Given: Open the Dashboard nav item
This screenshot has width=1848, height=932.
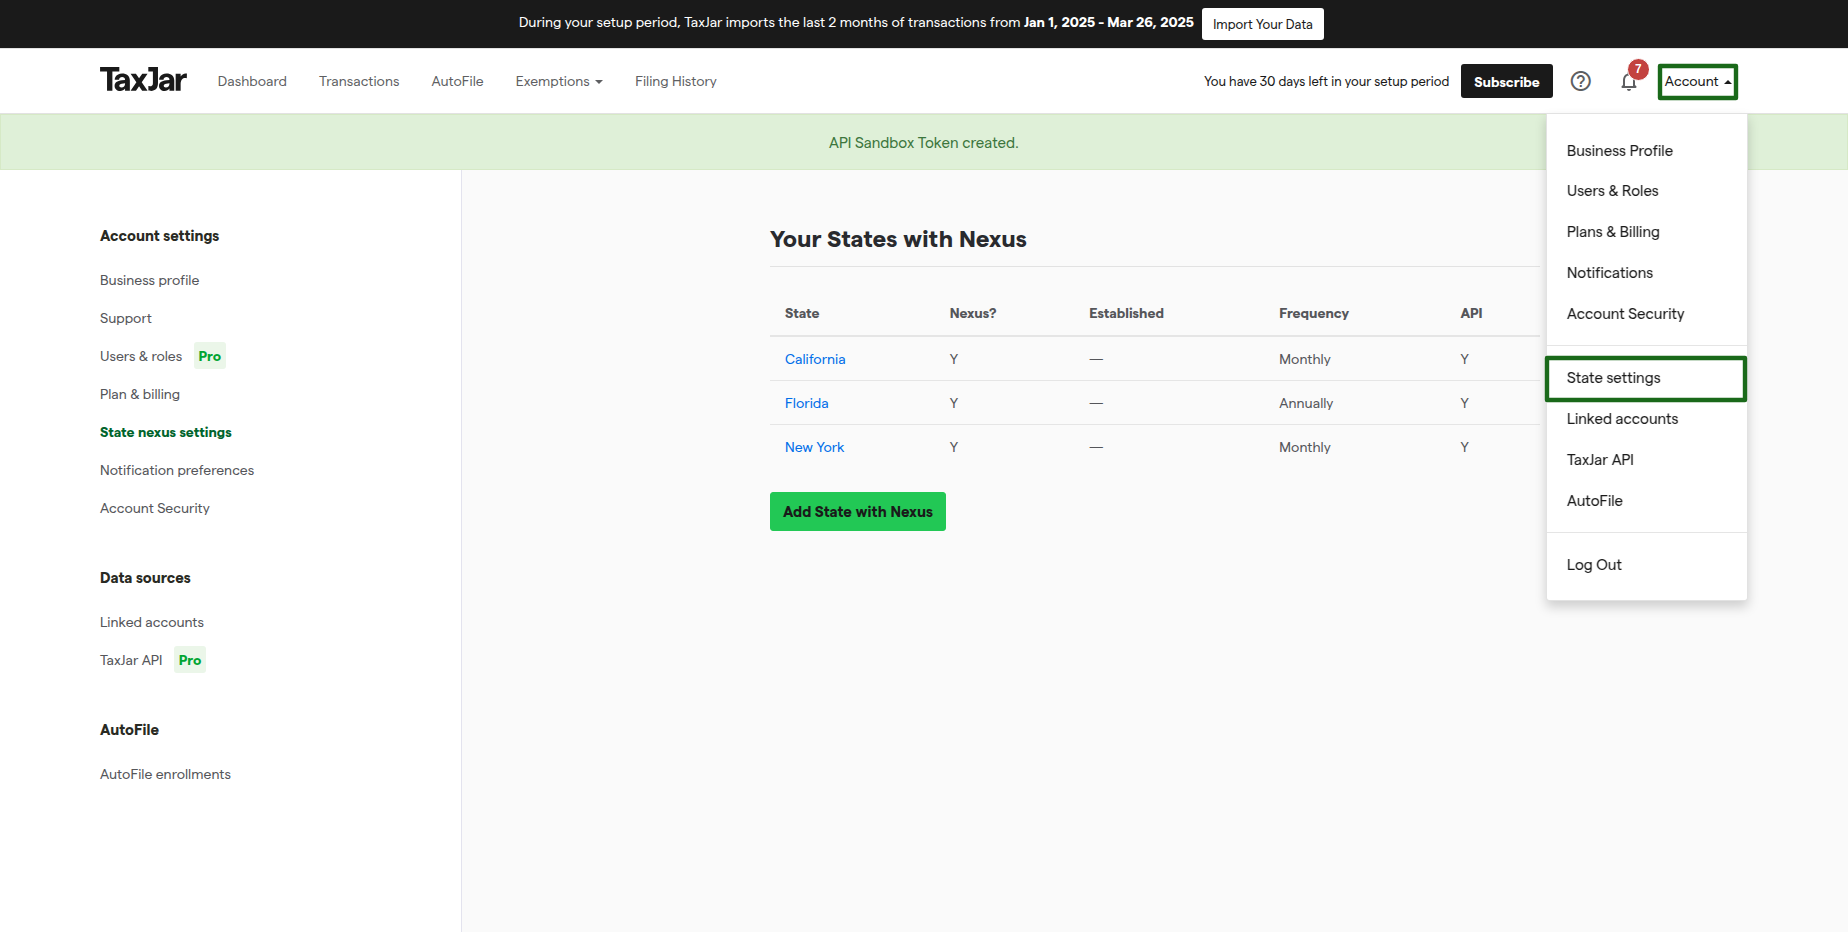Looking at the screenshot, I should (252, 81).
